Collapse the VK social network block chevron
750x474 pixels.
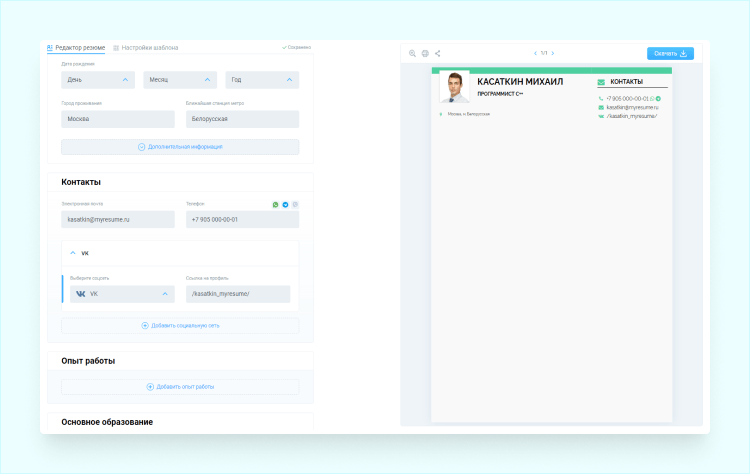(x=73, y=253)
